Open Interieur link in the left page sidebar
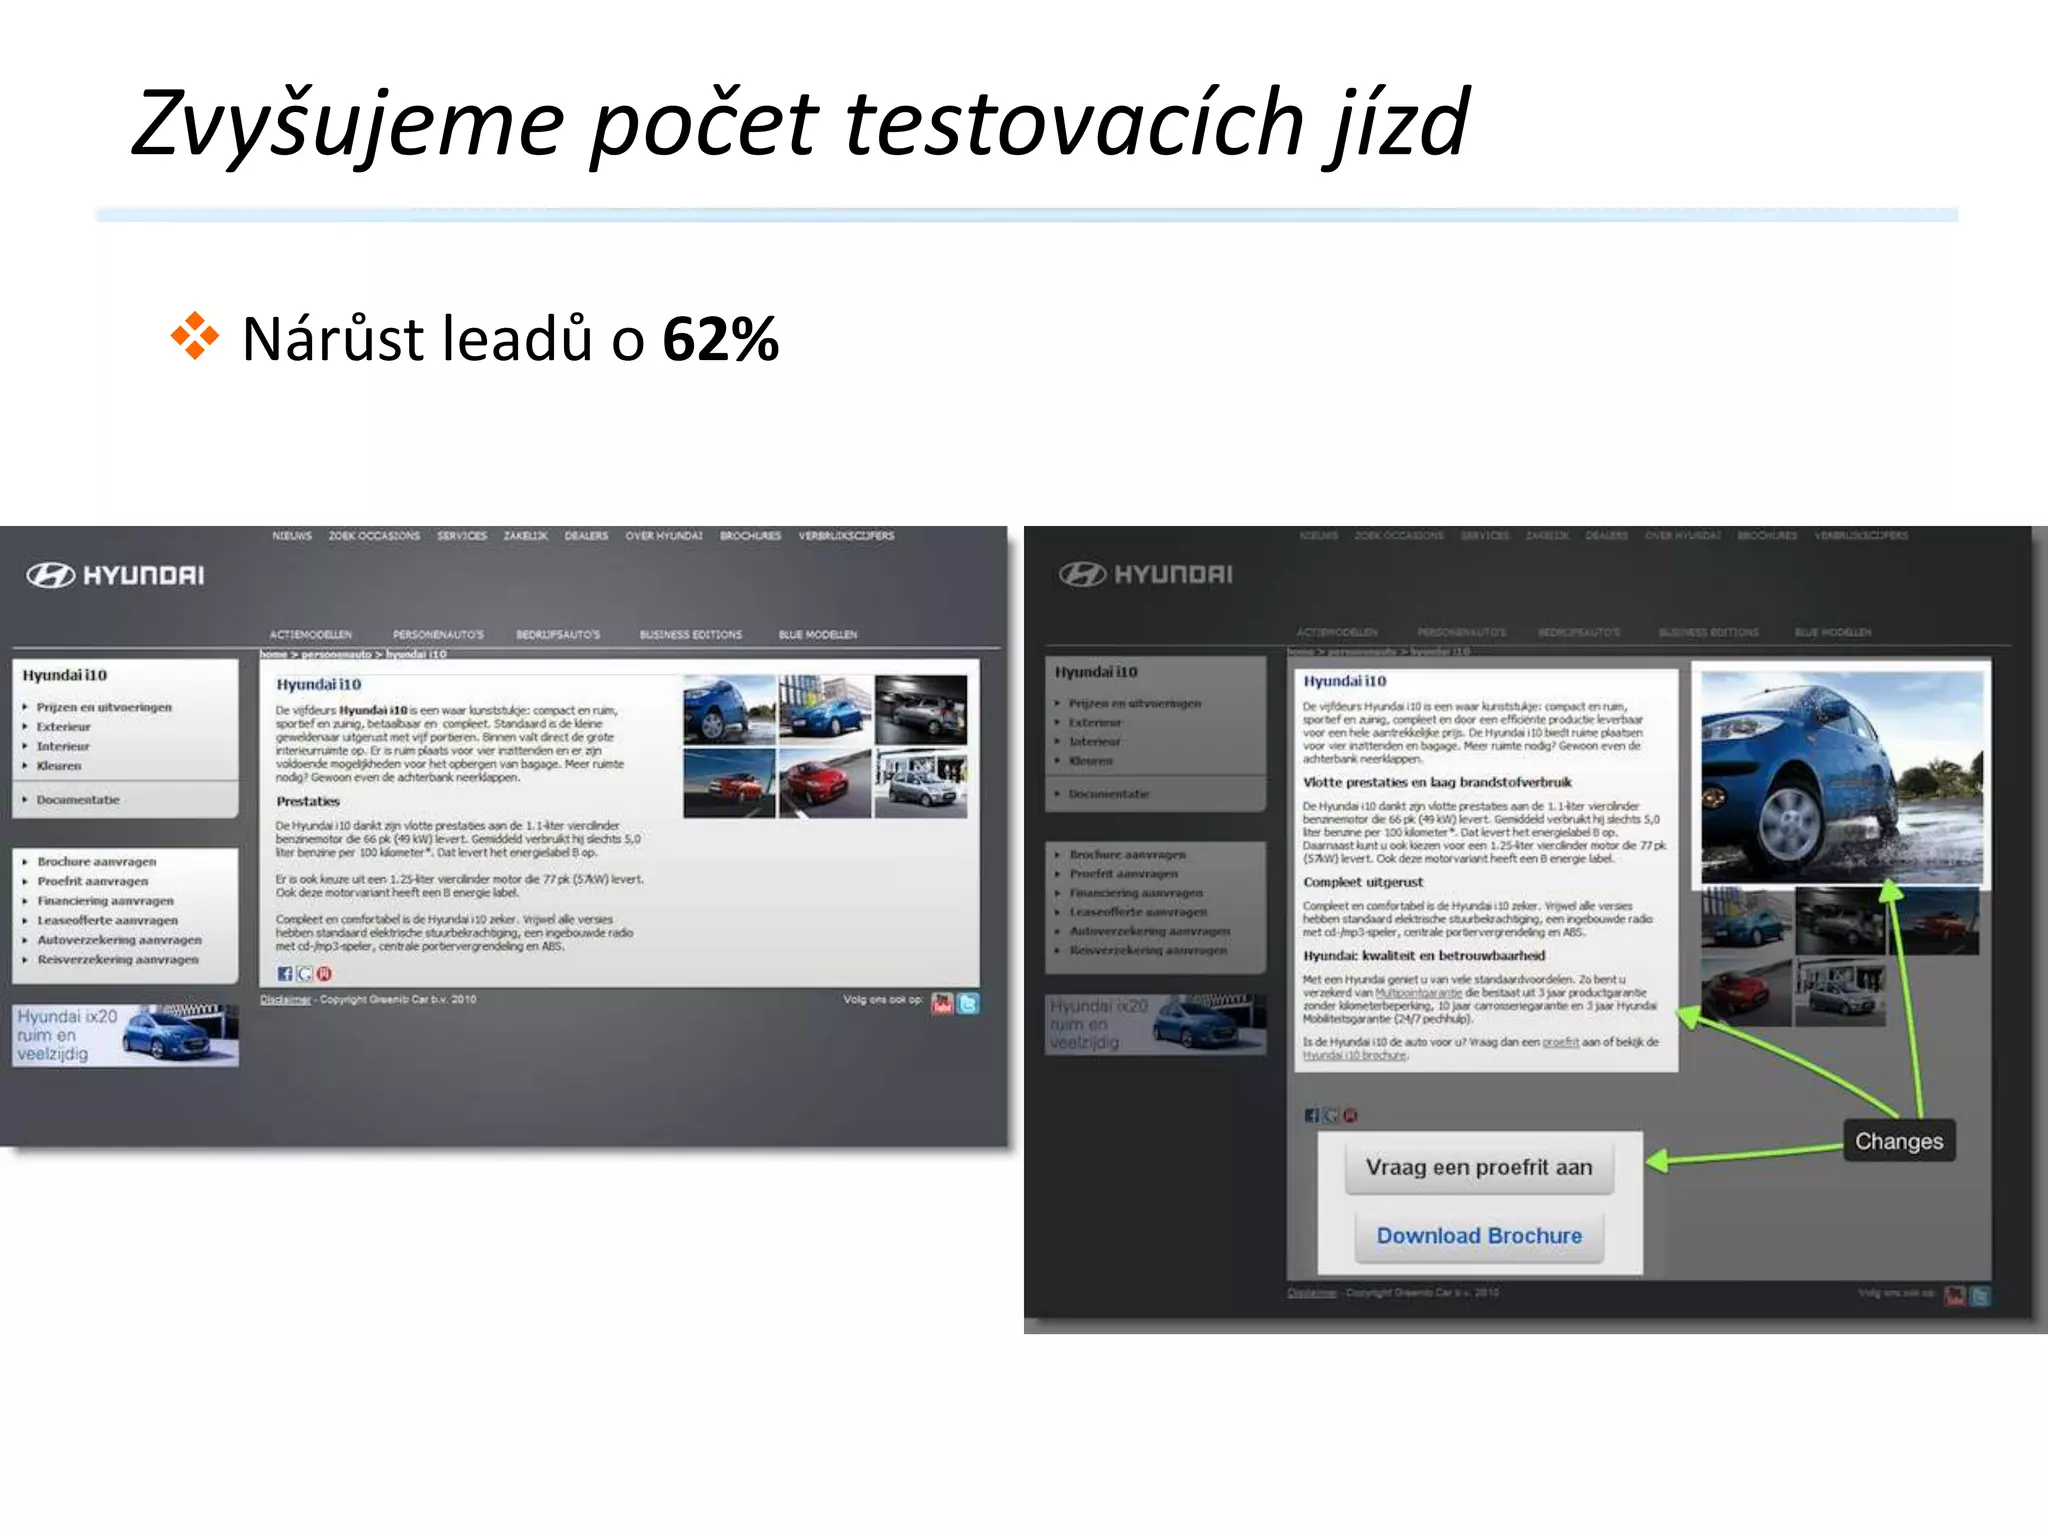The height and width of the screenshot is (1536, 2048). point(63,746)
